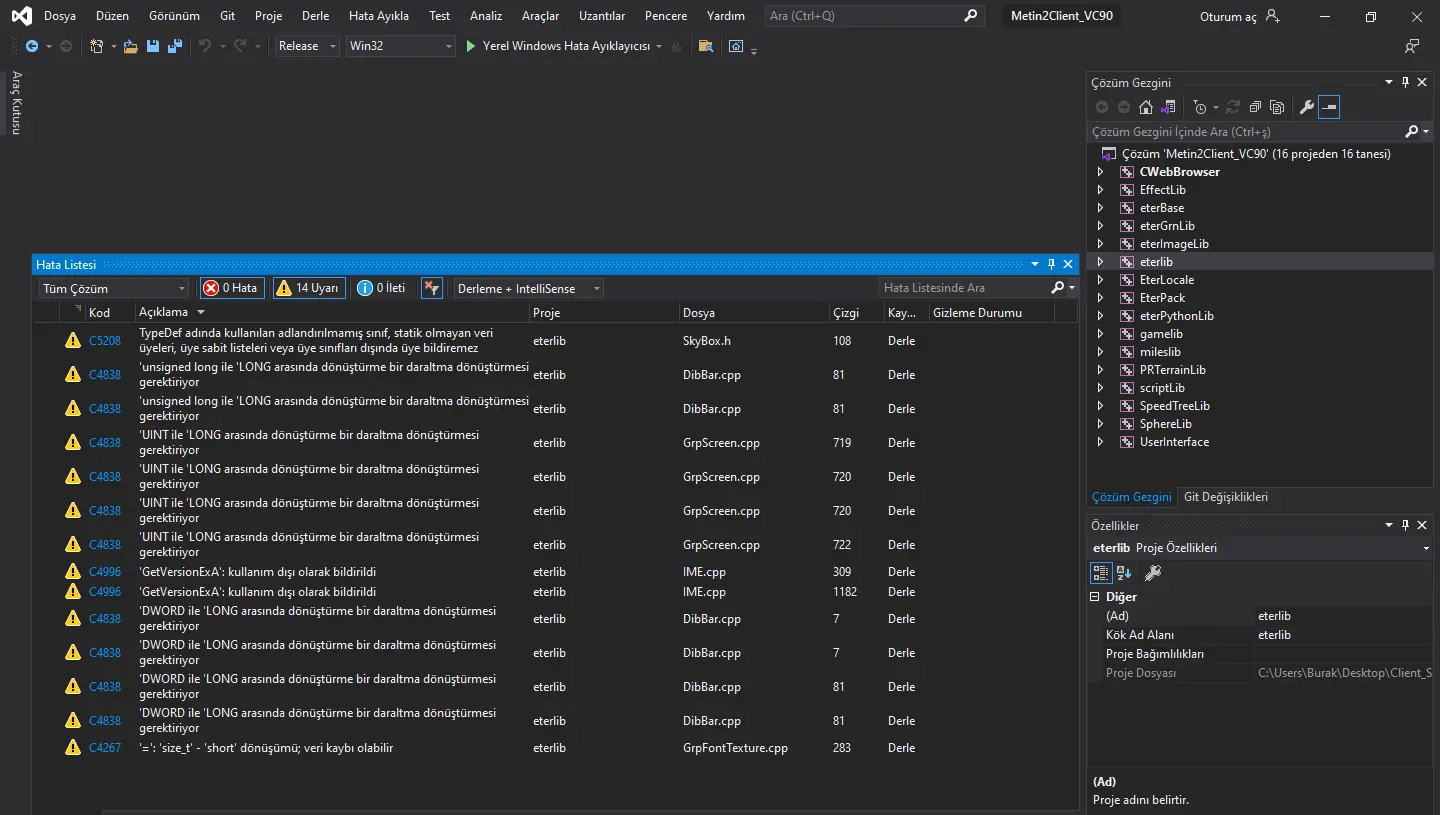Open warning code C5208 link
Viewport: 1440px width, 815px height.
105,341
